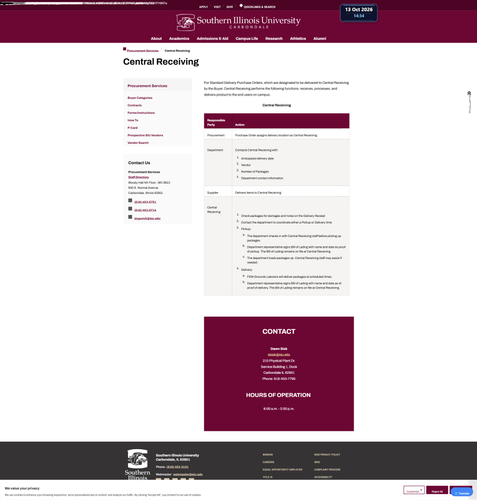Open How To in the sidebar
The image size is (477, 500).
pos(133,120)
